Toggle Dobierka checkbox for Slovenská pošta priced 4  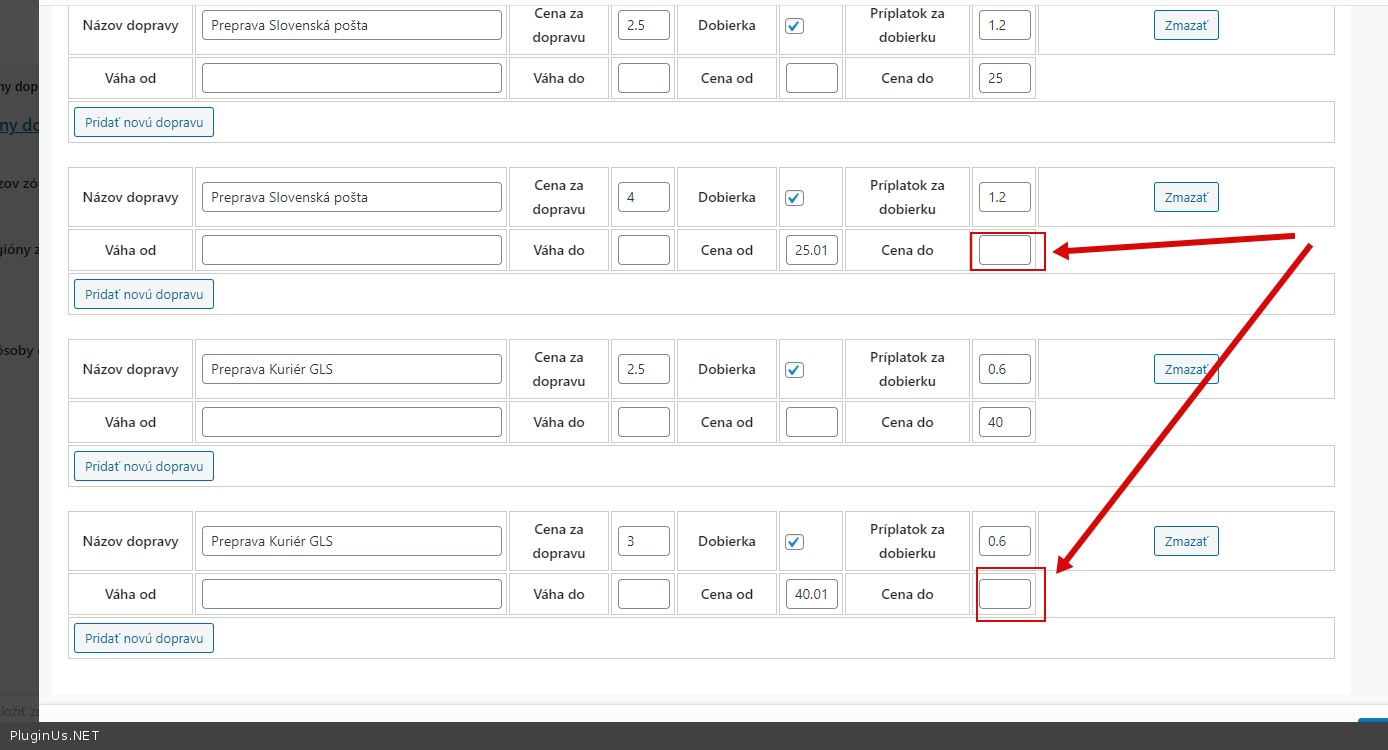794,198
